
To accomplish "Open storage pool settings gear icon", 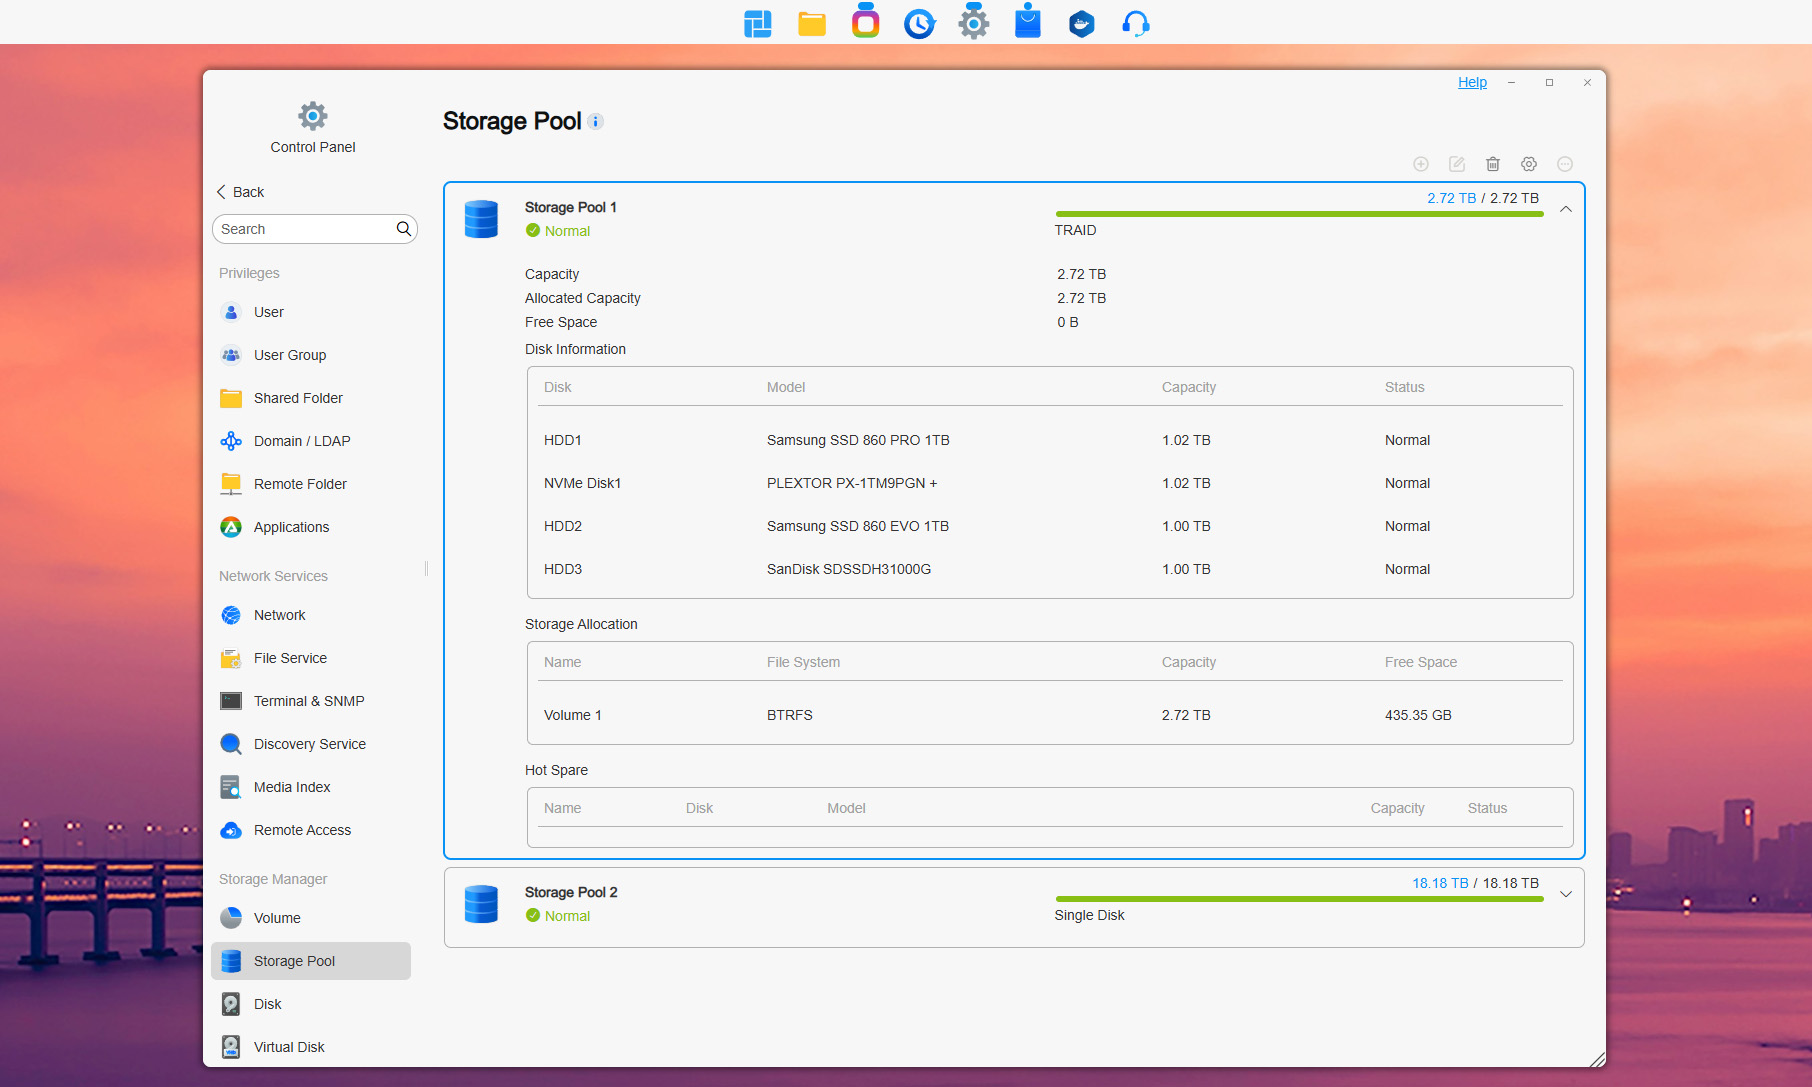I will click(1528, 164).
